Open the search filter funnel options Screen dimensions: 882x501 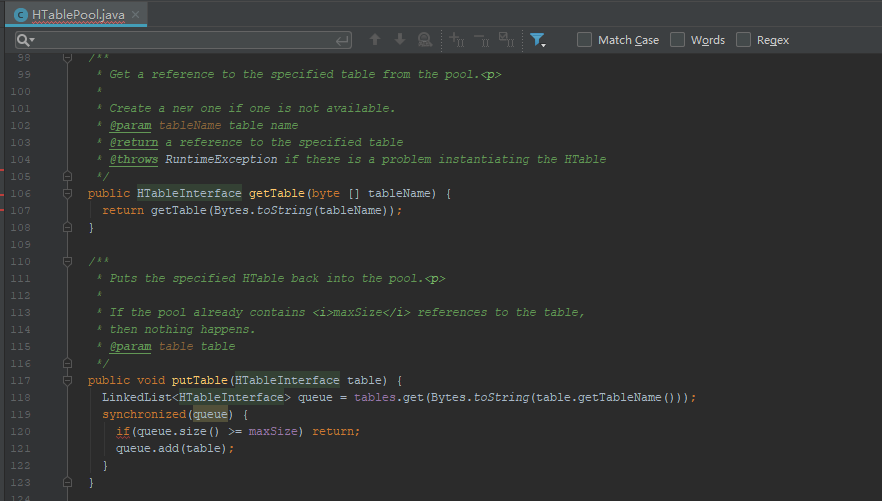tap(538, 40)
